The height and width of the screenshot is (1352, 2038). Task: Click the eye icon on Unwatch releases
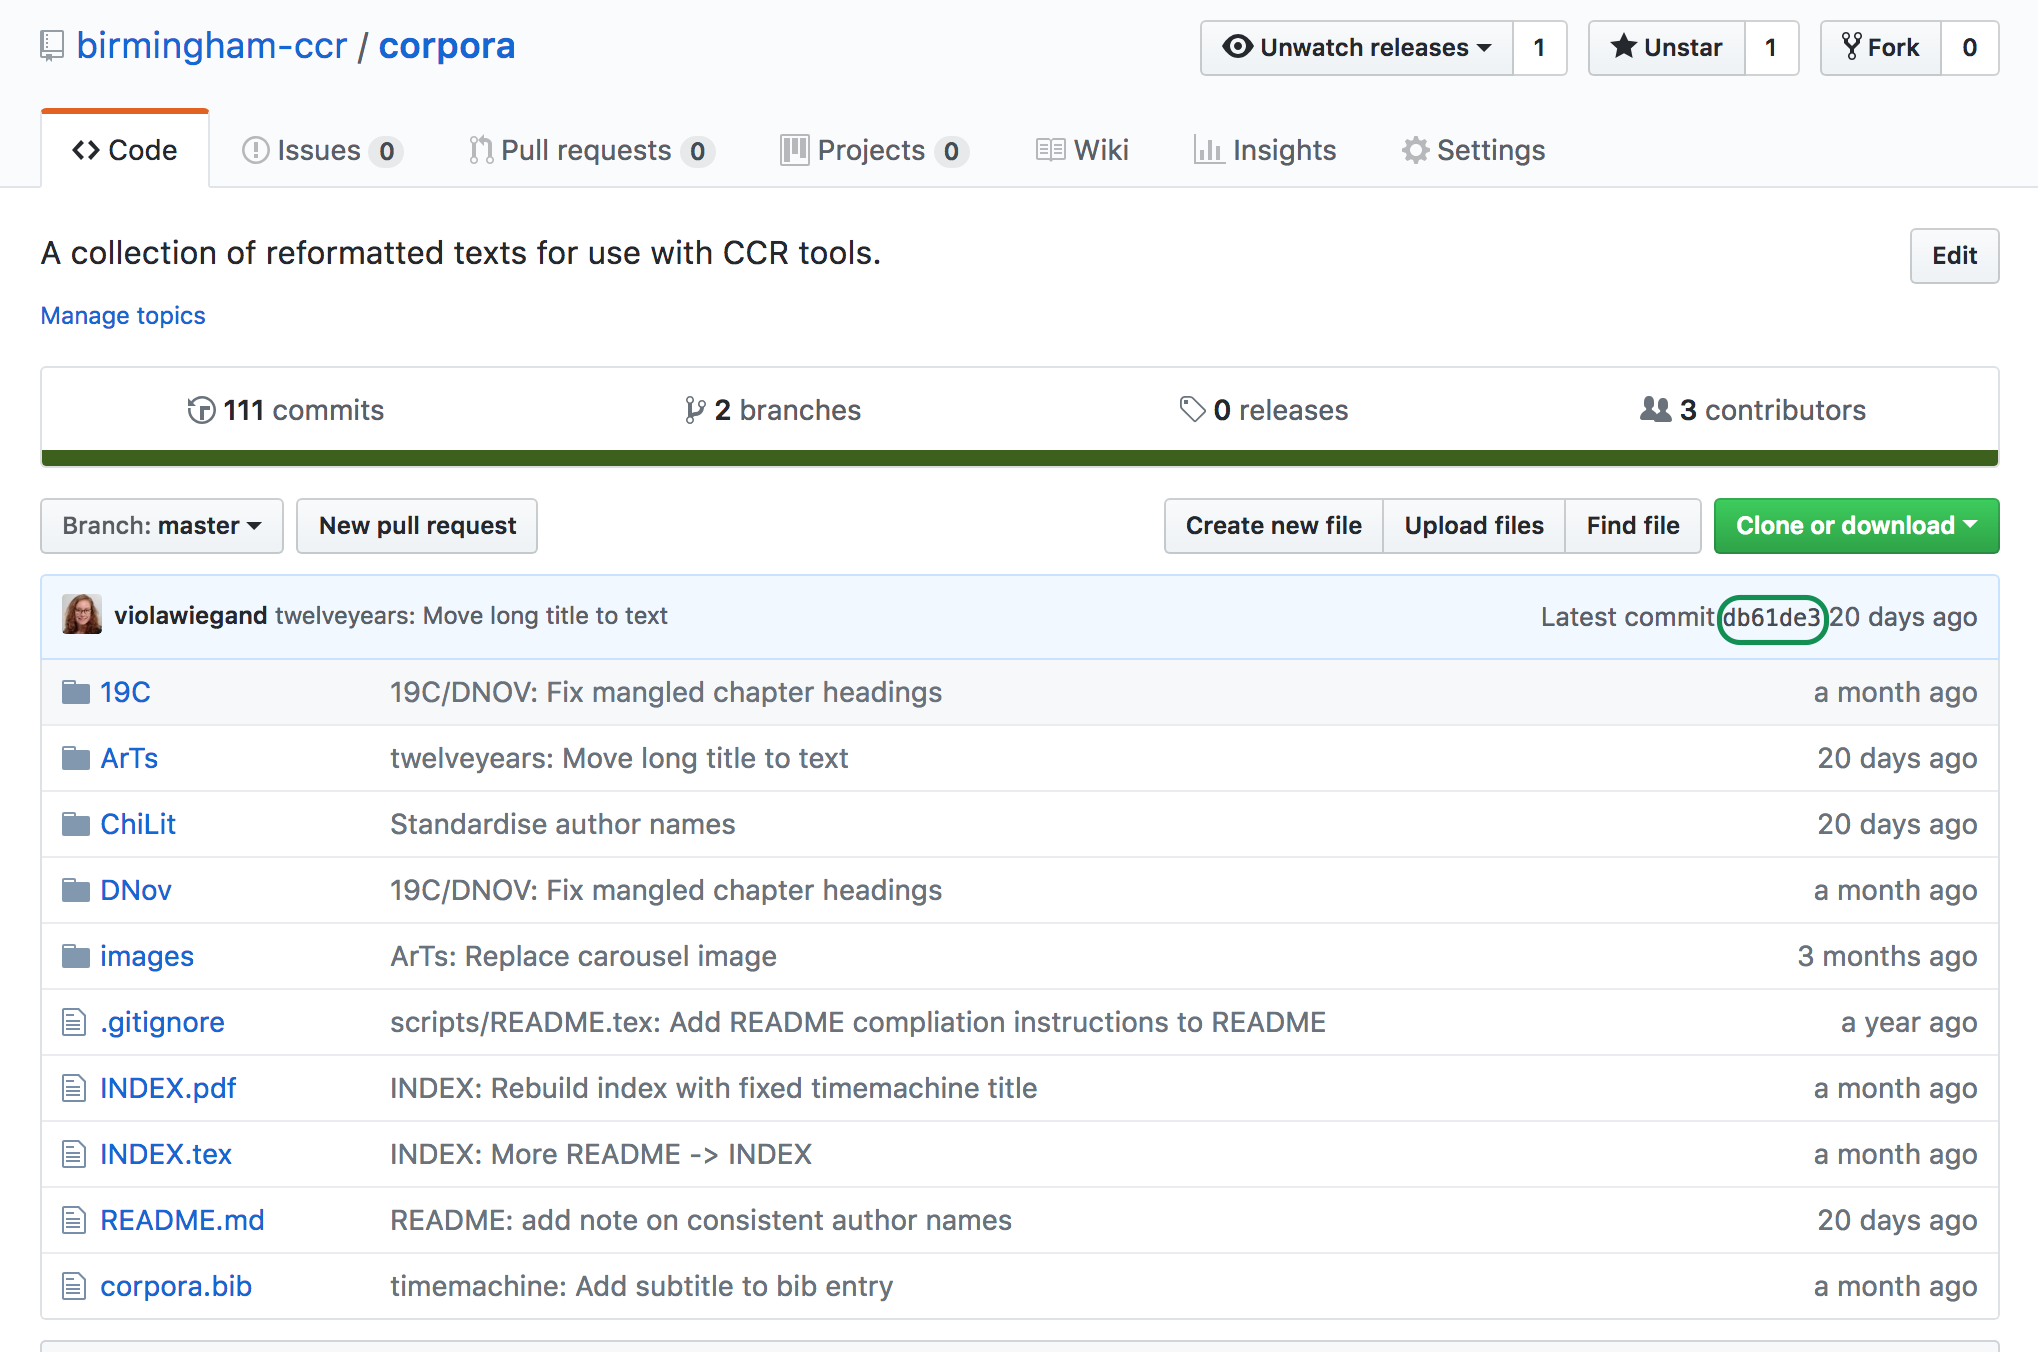(x=1238, y=47)
